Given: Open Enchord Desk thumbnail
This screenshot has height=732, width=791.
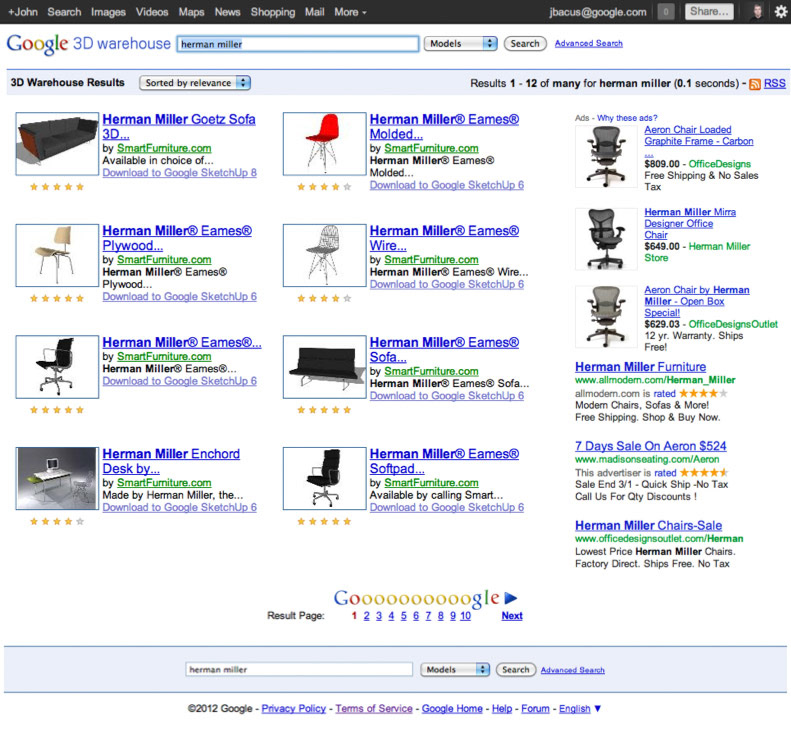Looking at the screenshot, I should 57,478.
